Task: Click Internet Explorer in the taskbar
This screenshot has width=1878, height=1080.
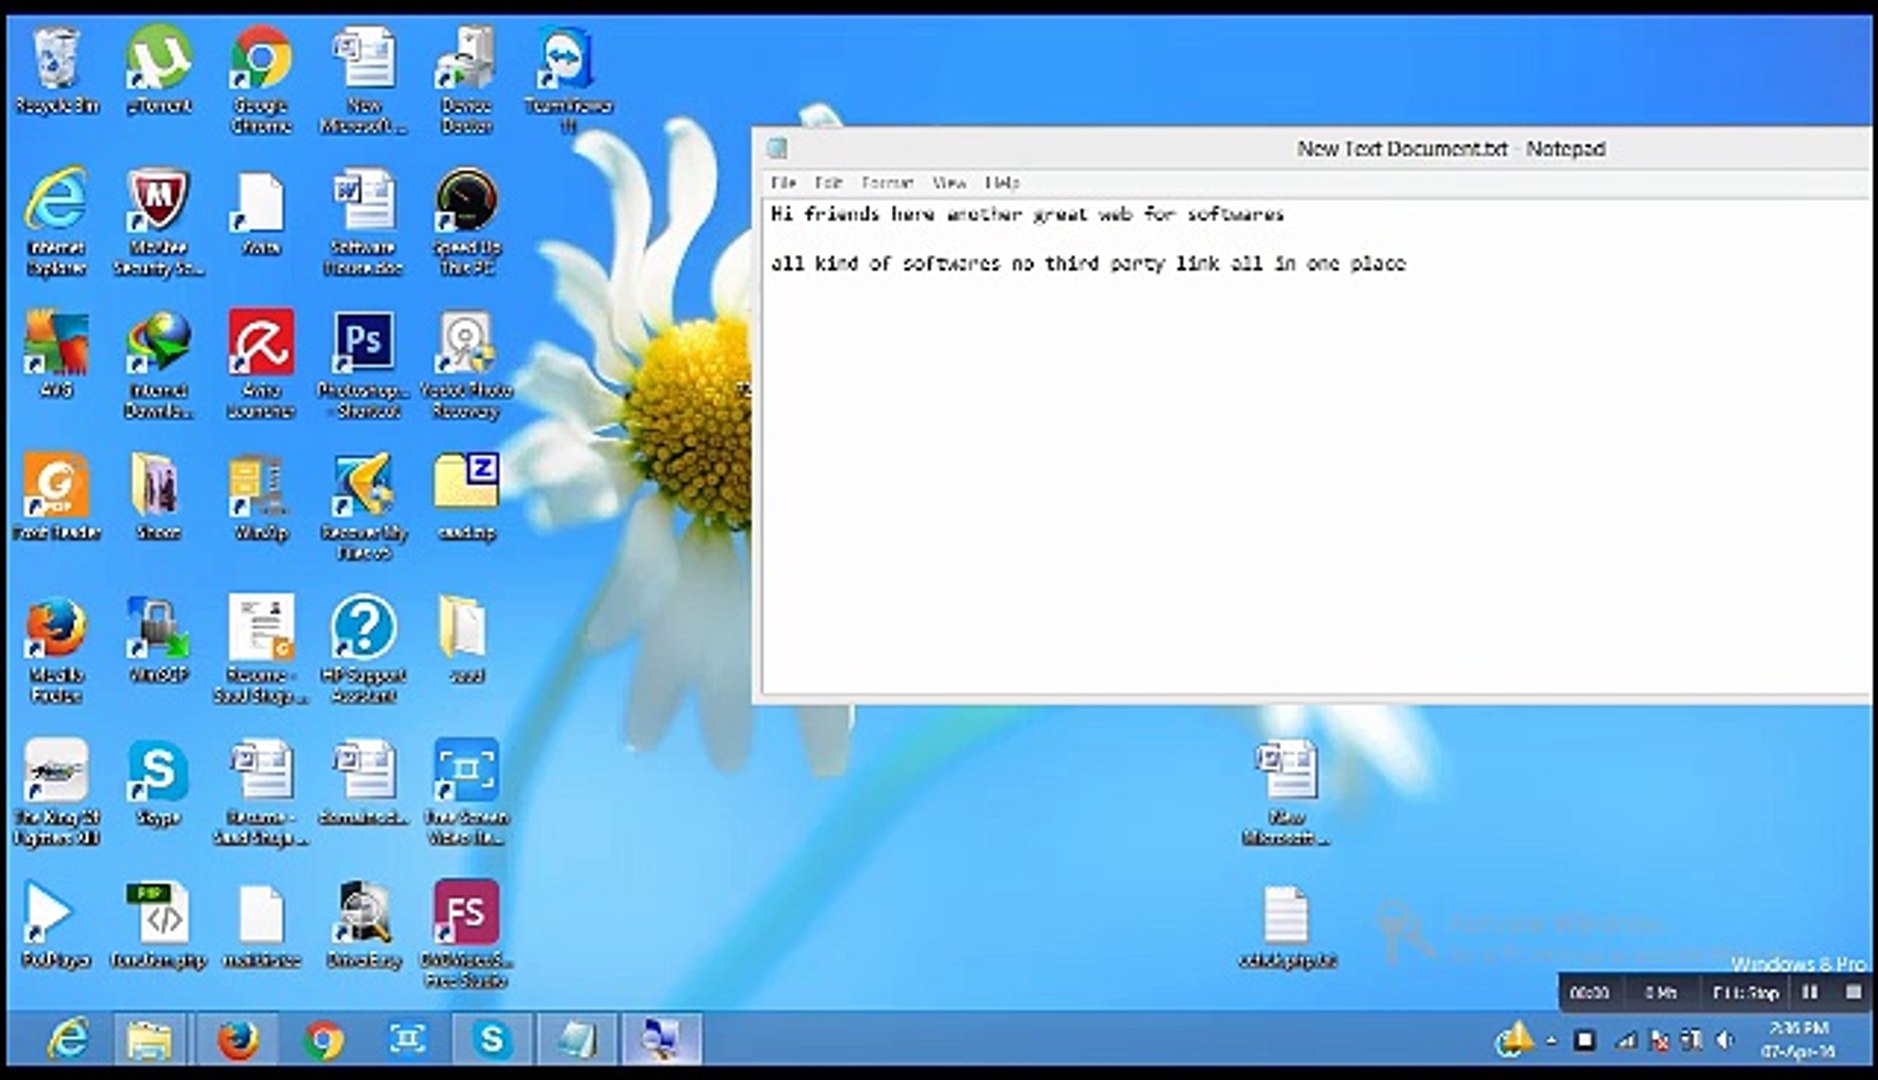Action: [68, 1040]
